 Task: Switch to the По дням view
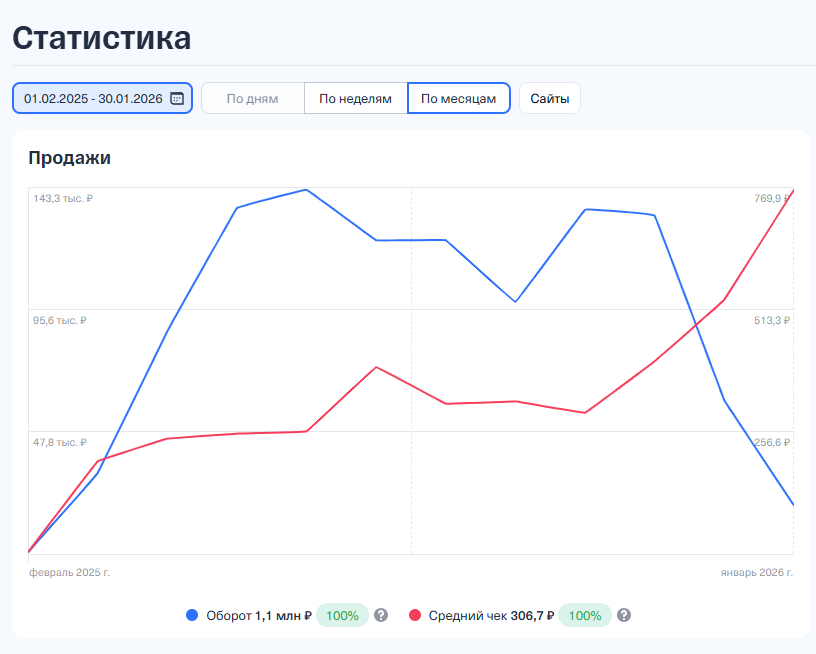pos(252,98)
